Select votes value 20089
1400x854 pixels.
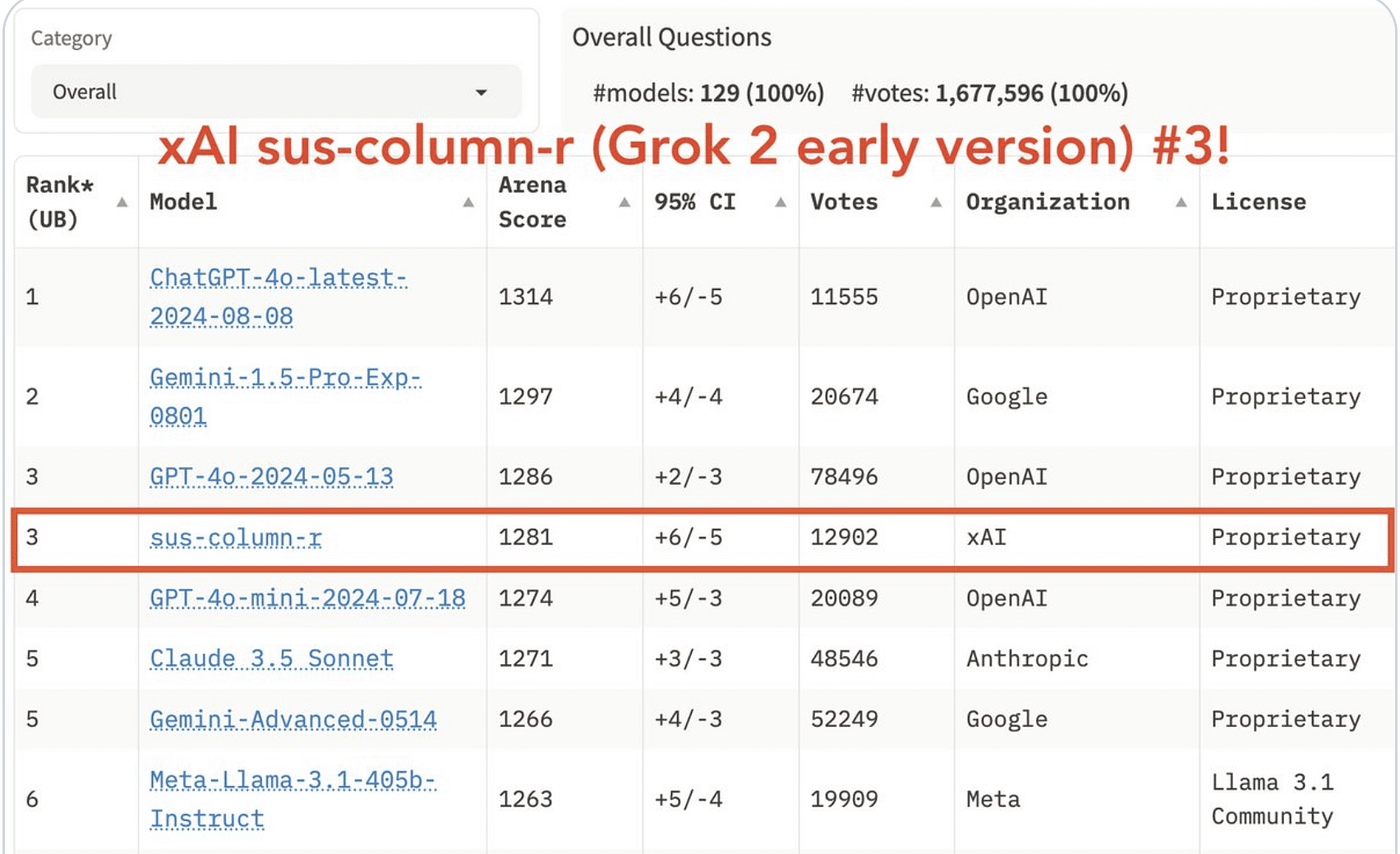[x=844, y=599]
